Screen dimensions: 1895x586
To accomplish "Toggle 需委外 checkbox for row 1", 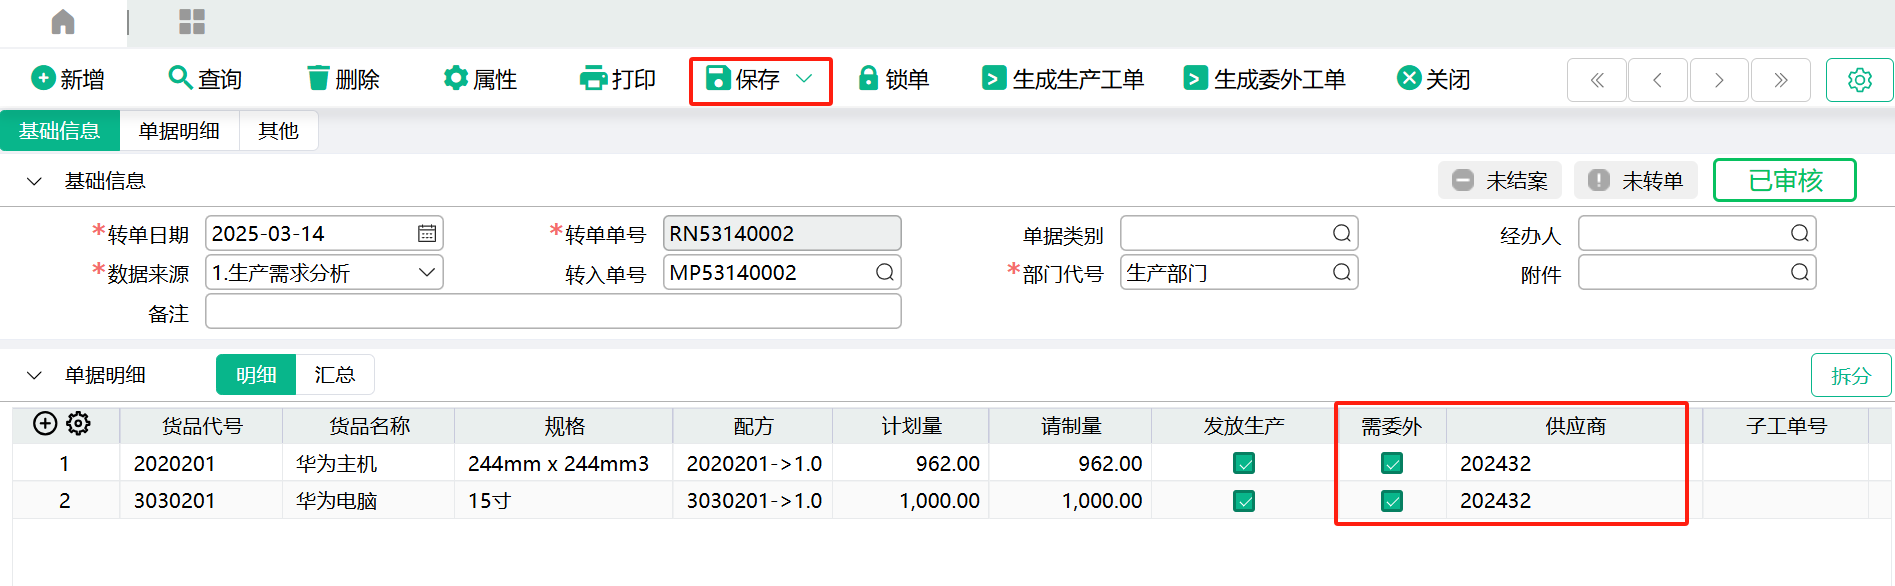I will pos(1392,463).
